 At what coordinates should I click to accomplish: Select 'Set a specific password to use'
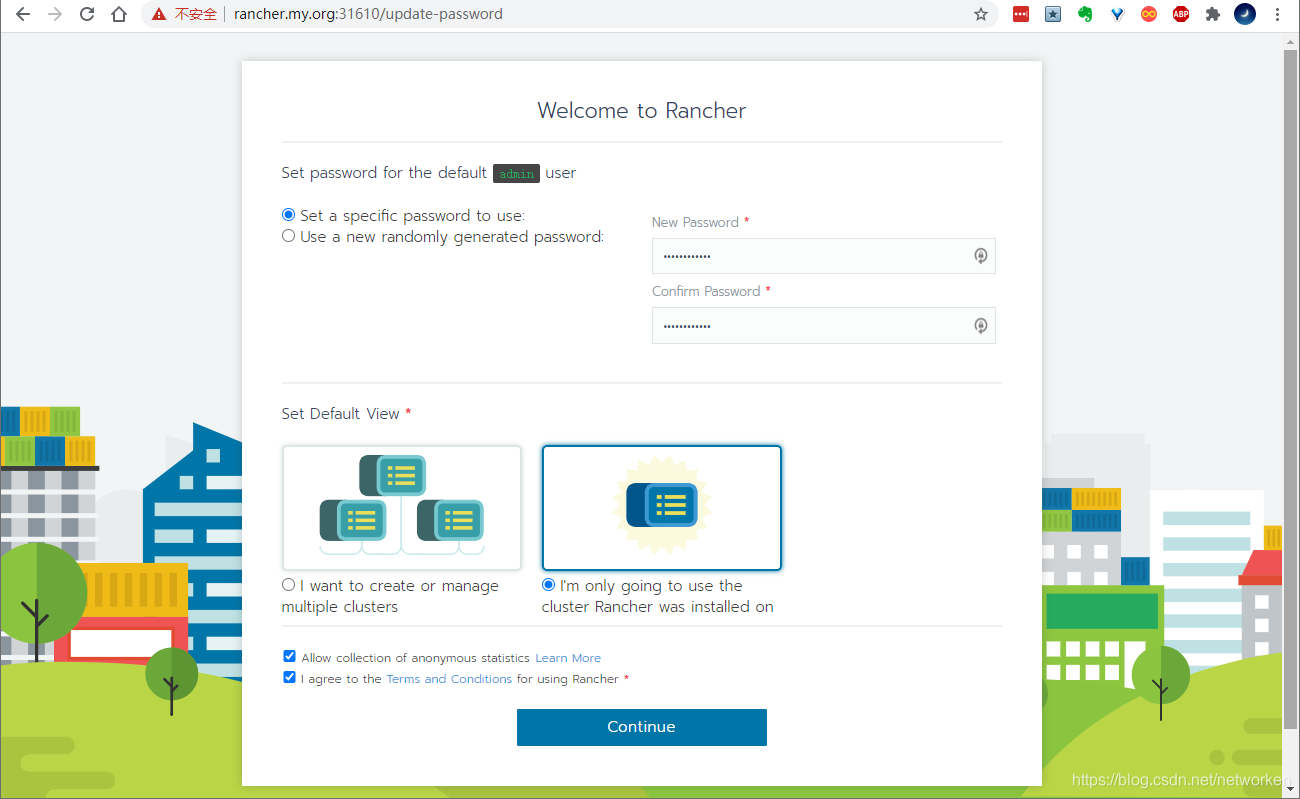[x=289, y=215]
